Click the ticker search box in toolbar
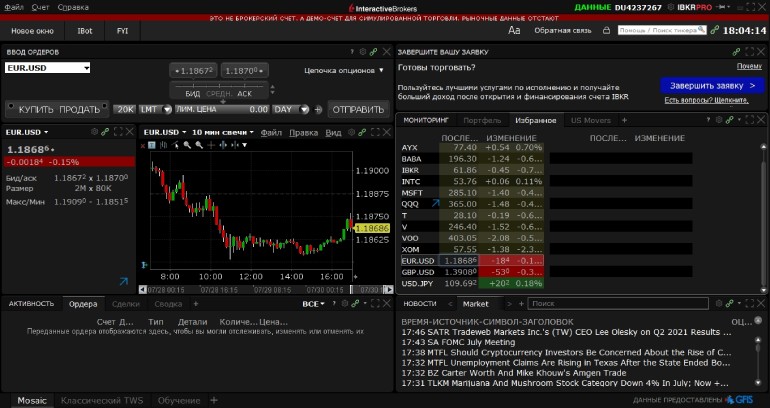Screen dimensions: 770x408 (x=662, y=30)
